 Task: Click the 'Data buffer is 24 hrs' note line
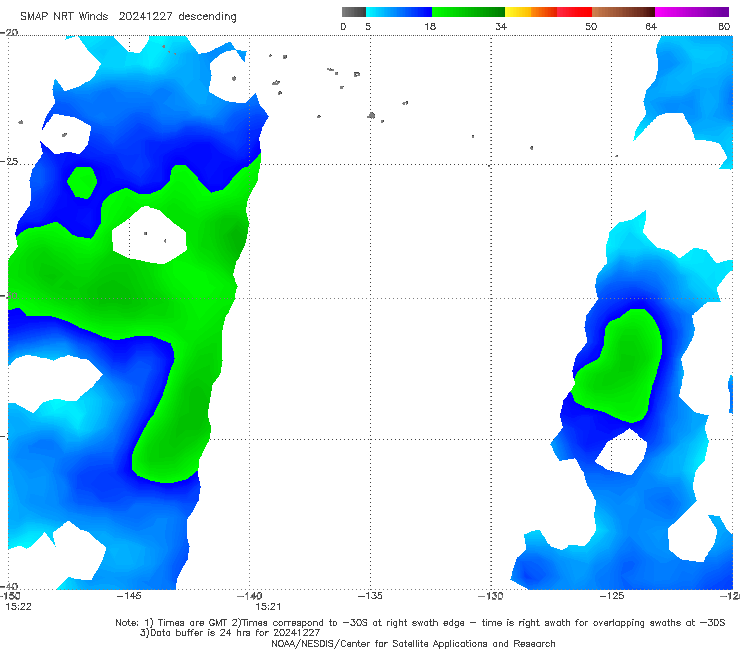click(230, 633)
